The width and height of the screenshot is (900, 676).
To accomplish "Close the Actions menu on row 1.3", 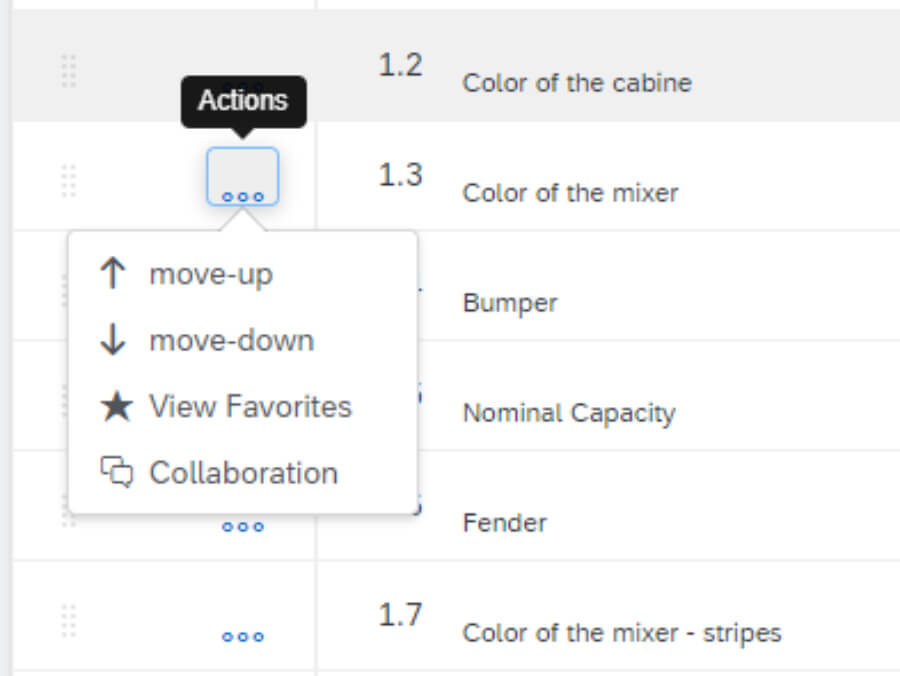I will (243, 177).
